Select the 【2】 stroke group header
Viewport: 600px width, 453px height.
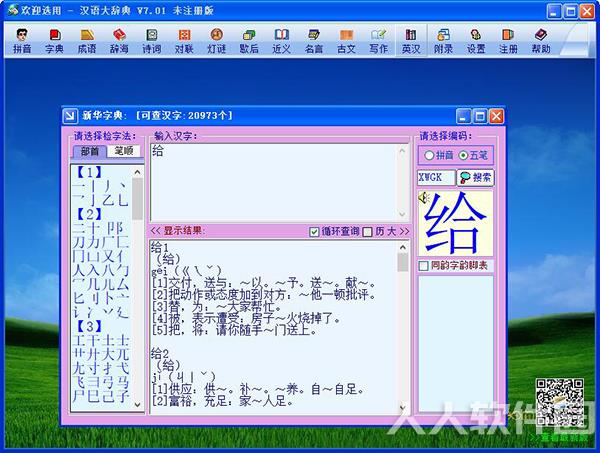[x=89, y=214]
